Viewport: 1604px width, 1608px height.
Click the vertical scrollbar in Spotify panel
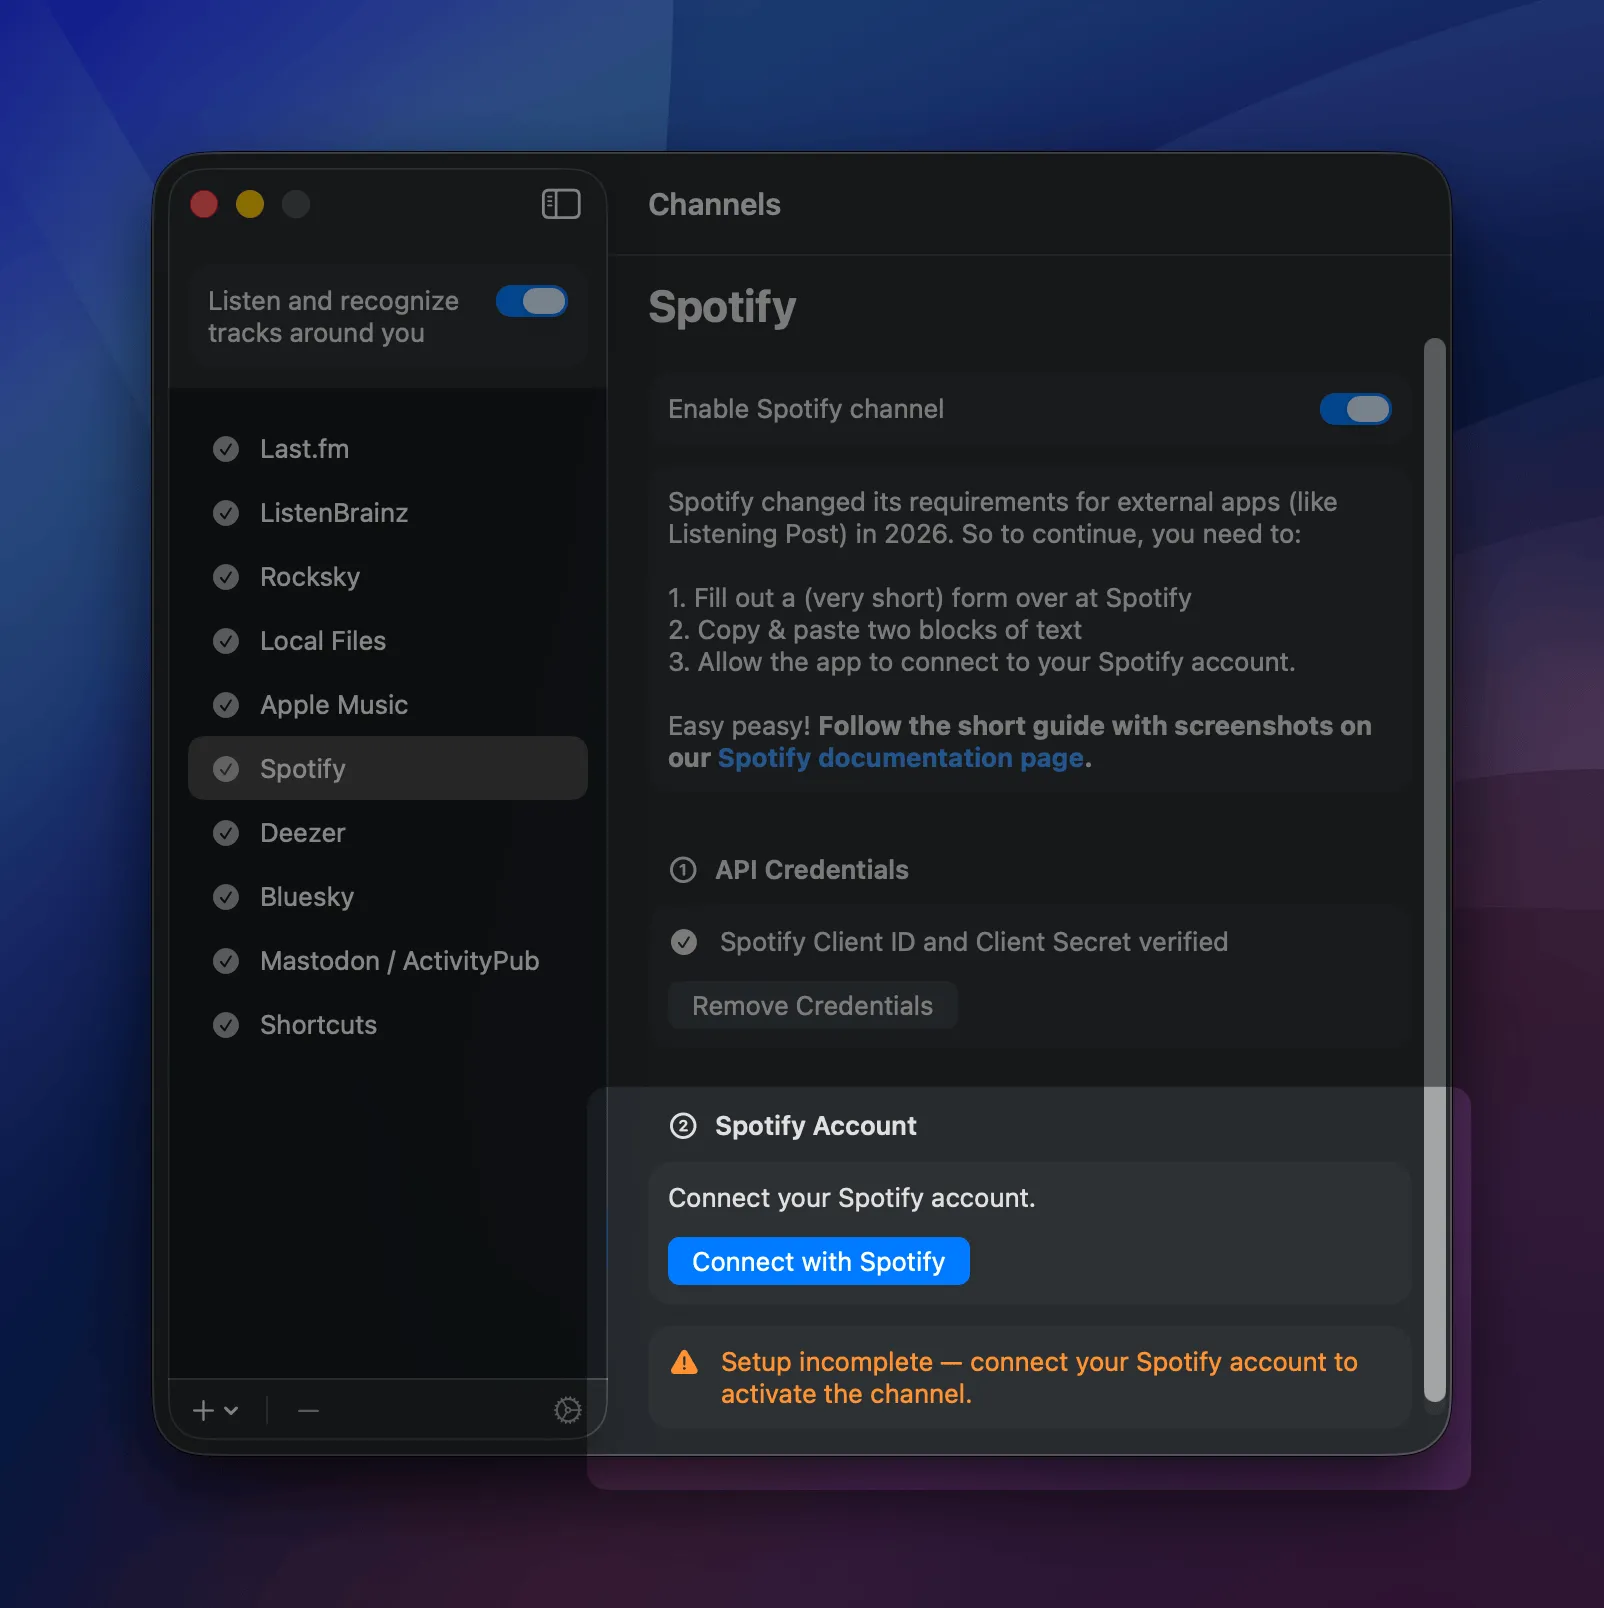point(1434,870)
